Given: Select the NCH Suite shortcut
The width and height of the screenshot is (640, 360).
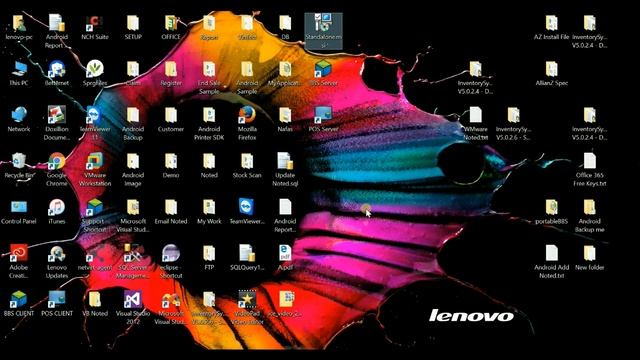Looking at the screenshot, I should point(95,24).
